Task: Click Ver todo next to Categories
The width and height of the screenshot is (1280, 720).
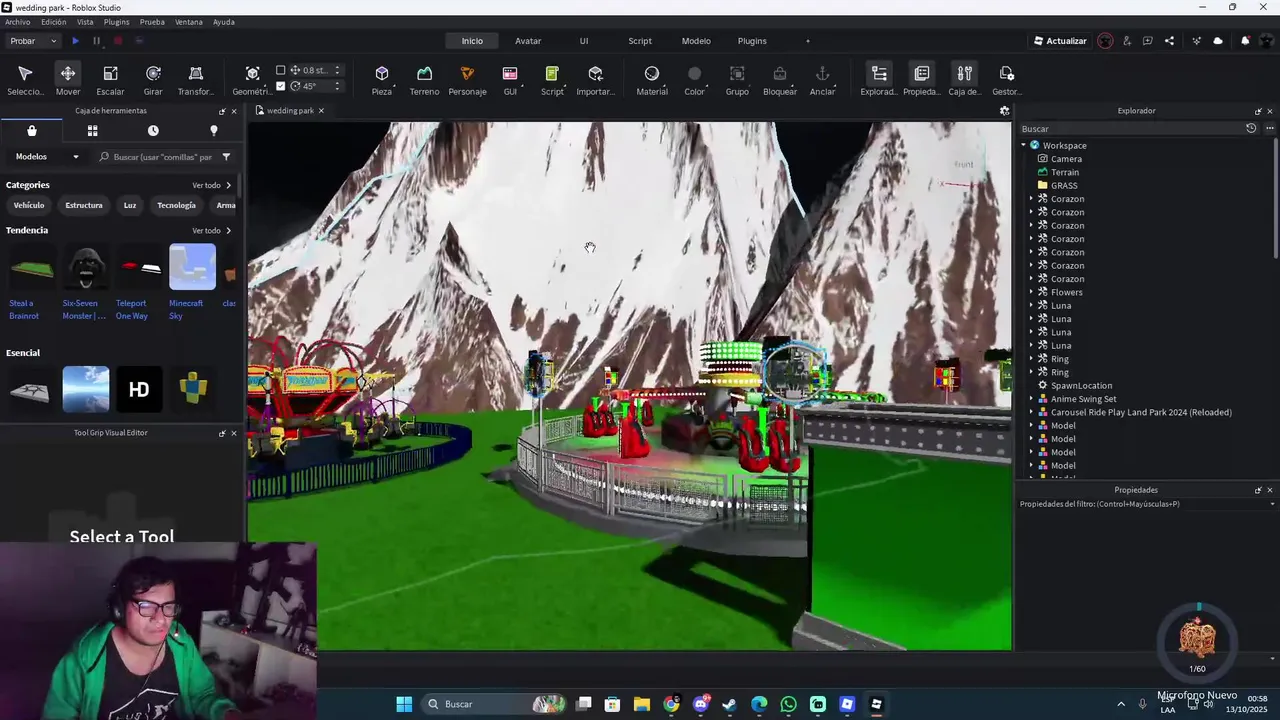Action: pos(211,185)
